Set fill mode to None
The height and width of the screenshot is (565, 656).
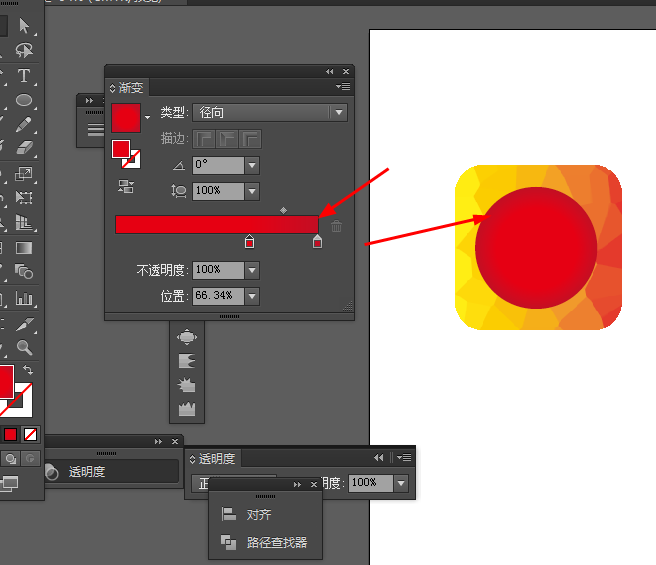pyautogui.click(x=30, y=435)
